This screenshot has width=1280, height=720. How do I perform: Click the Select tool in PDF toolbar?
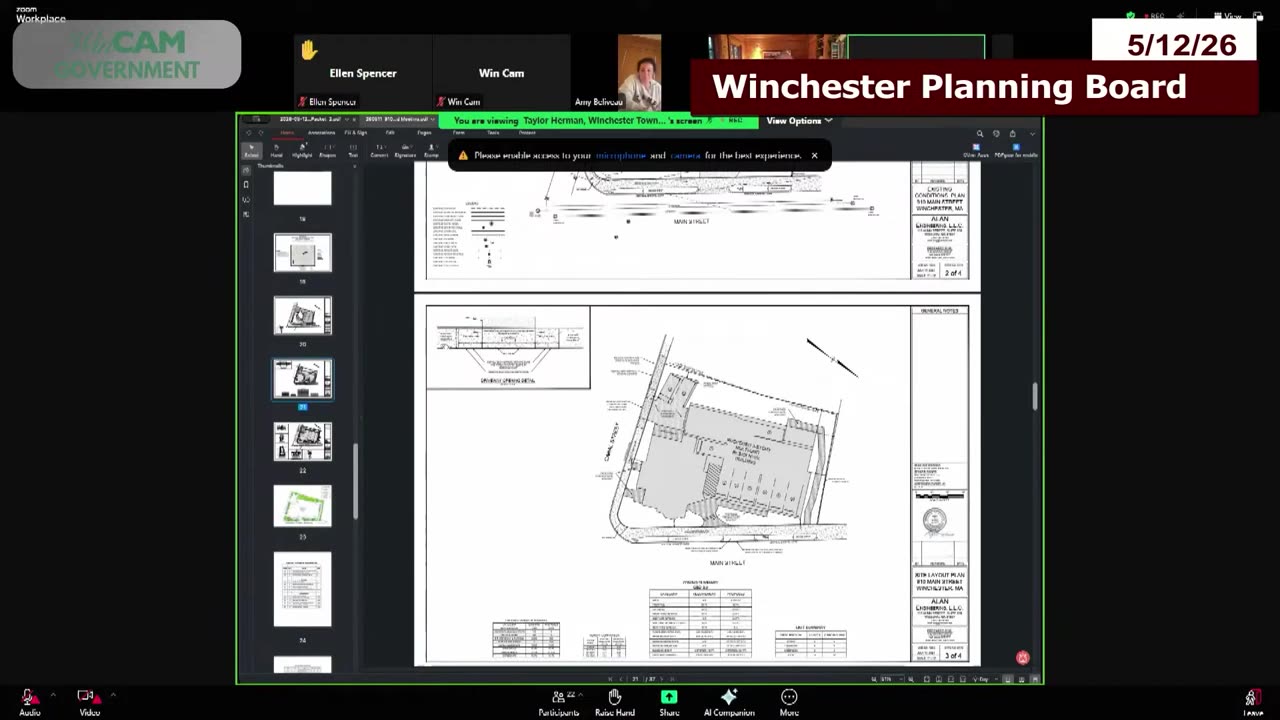(251, 150)
